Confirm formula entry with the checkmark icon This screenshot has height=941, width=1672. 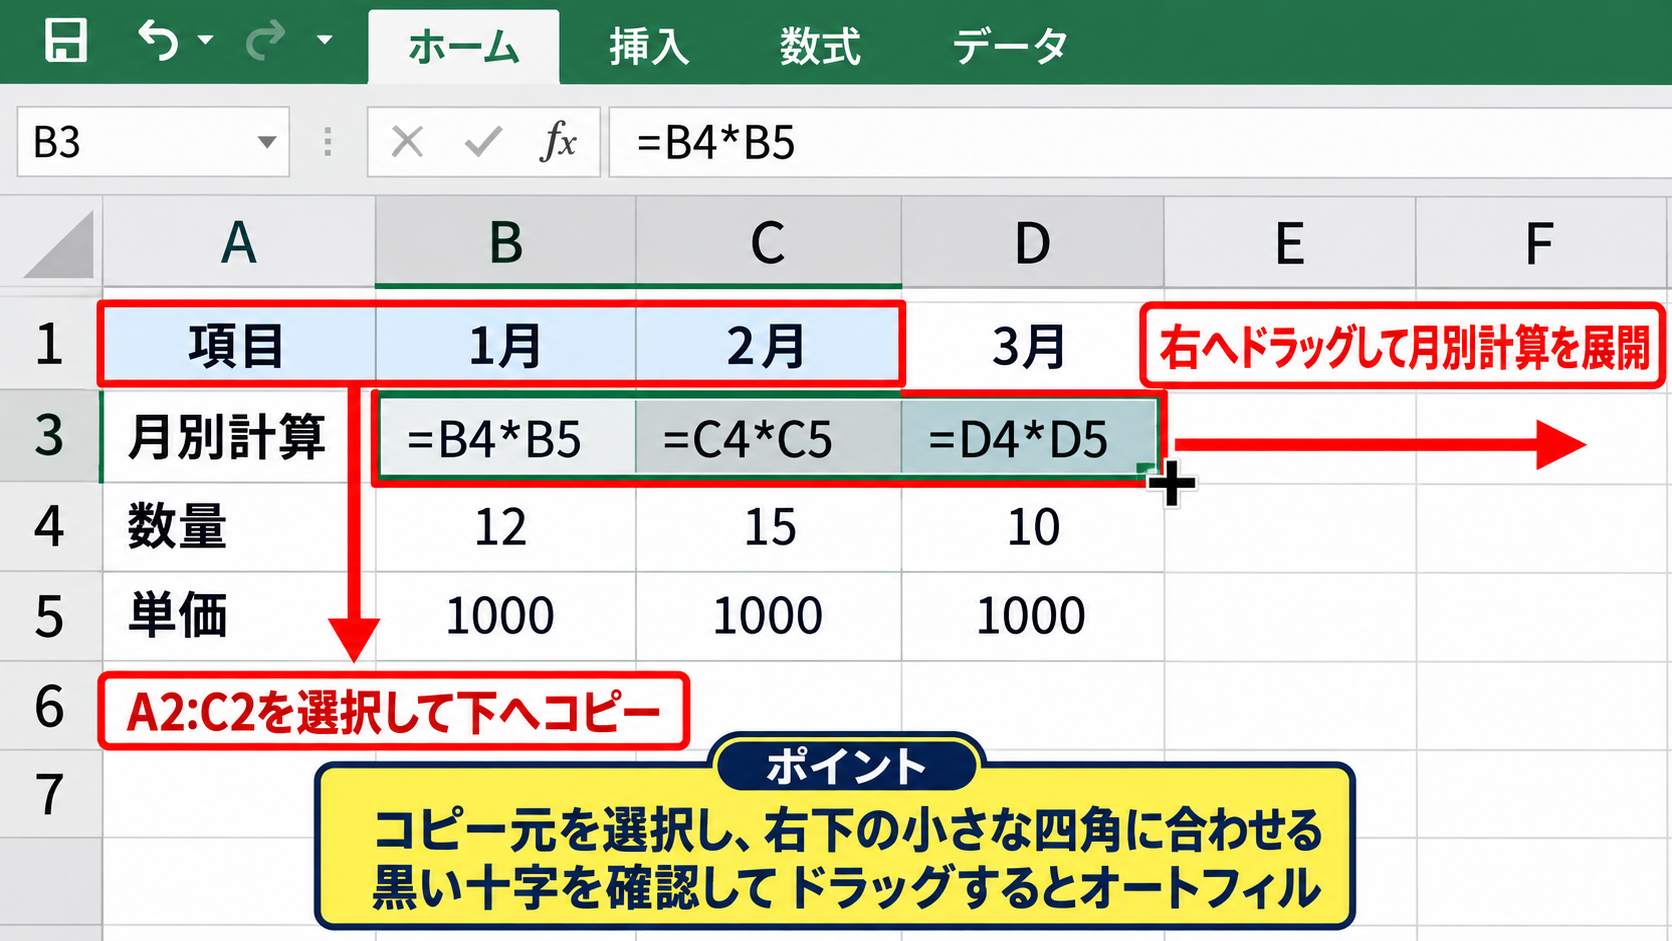[483, 142]
